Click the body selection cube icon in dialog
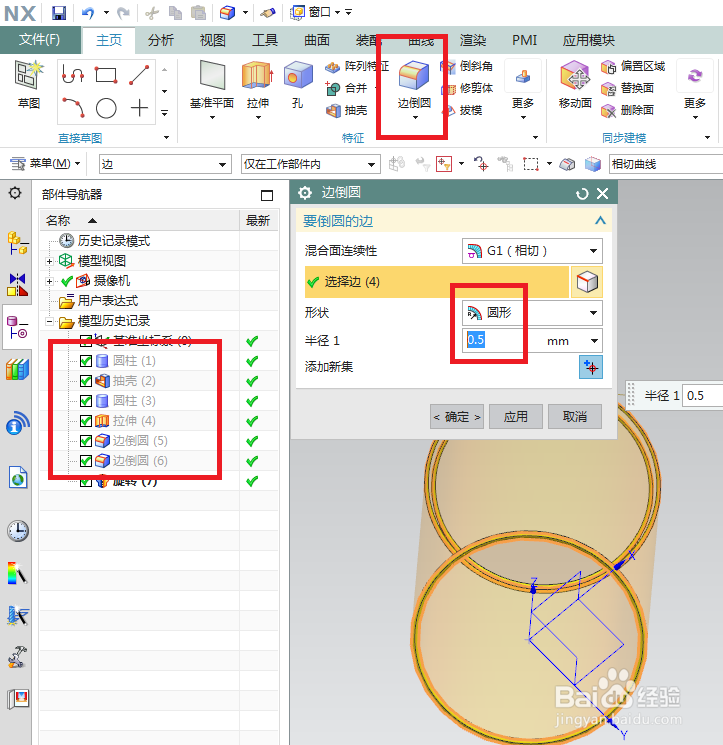The width and height of the screenshot is (723, 745). coord(587,282)
